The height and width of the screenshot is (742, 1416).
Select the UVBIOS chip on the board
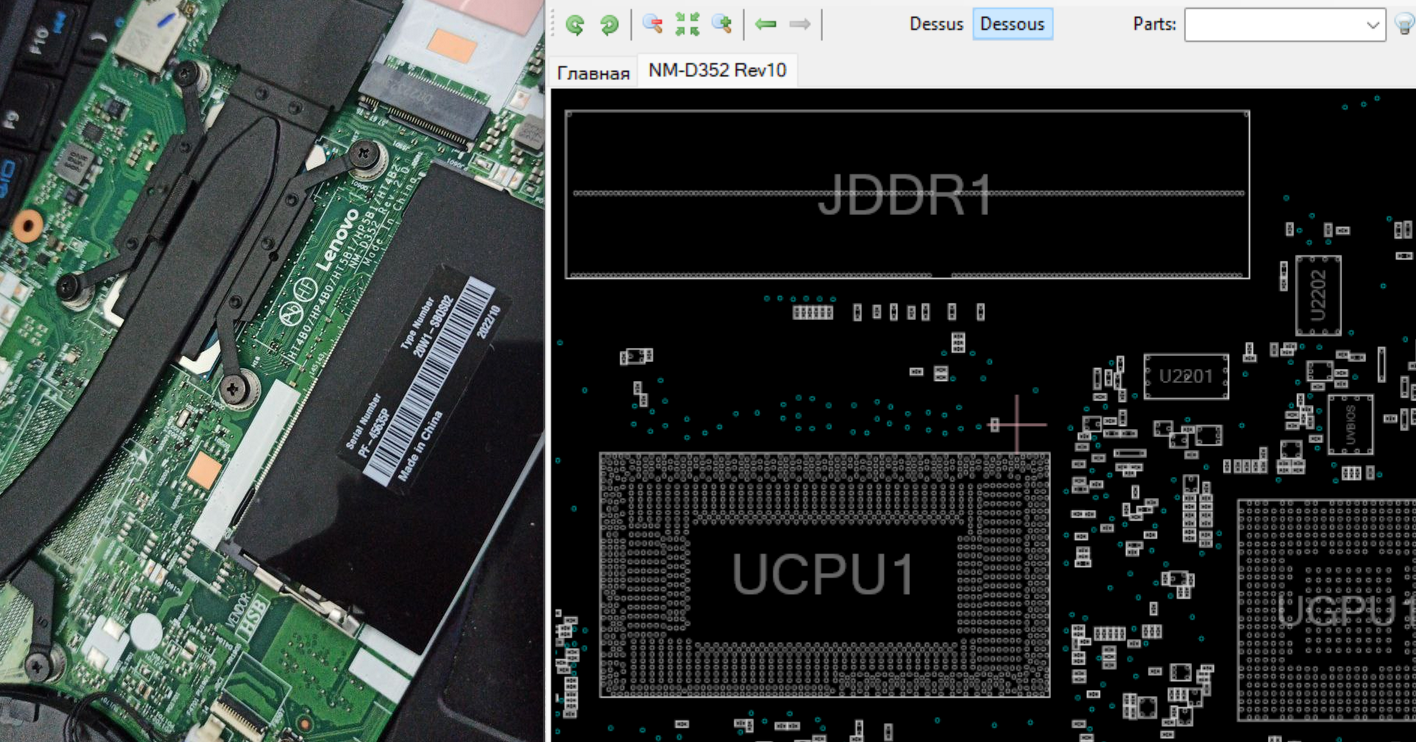tap(1350, 424)
